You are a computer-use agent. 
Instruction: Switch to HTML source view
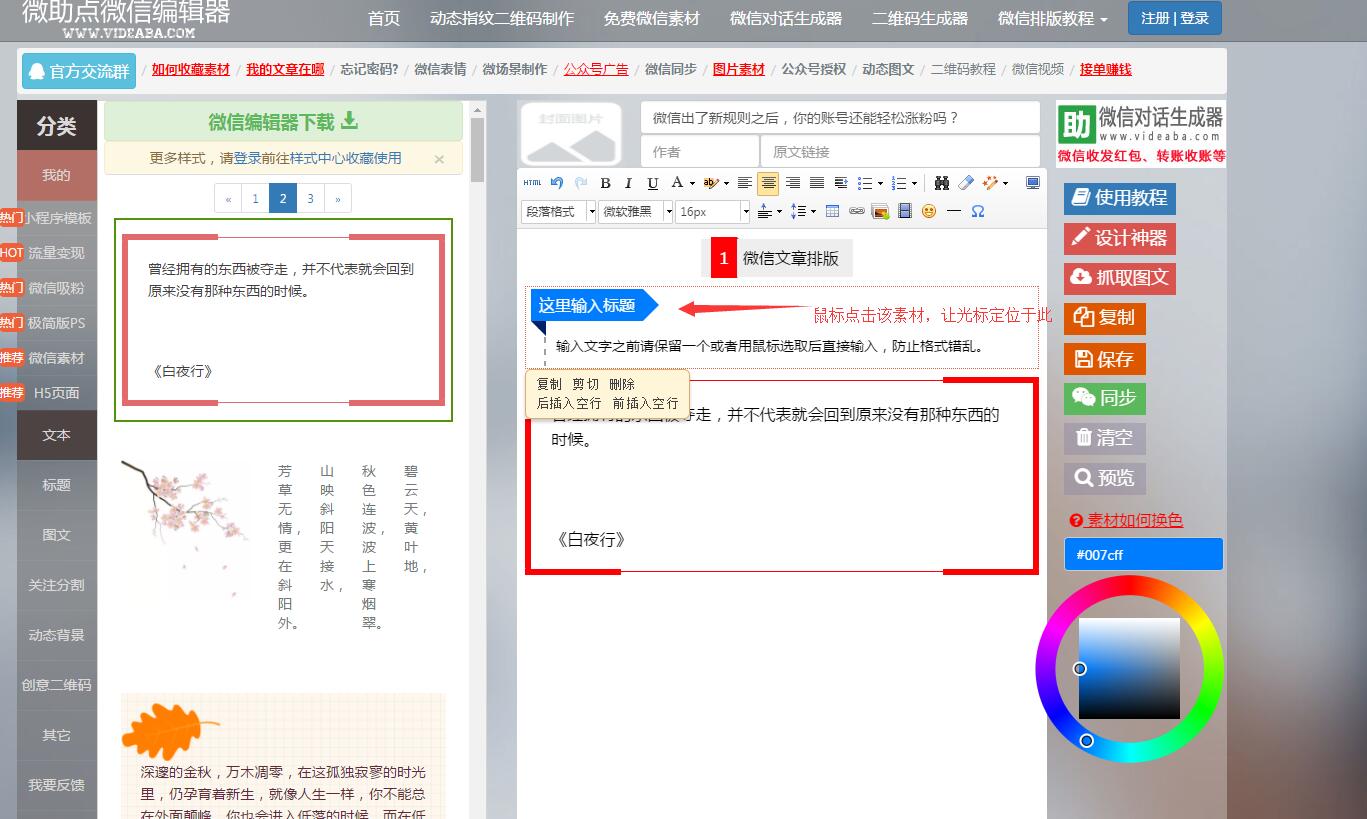point(532,183)
